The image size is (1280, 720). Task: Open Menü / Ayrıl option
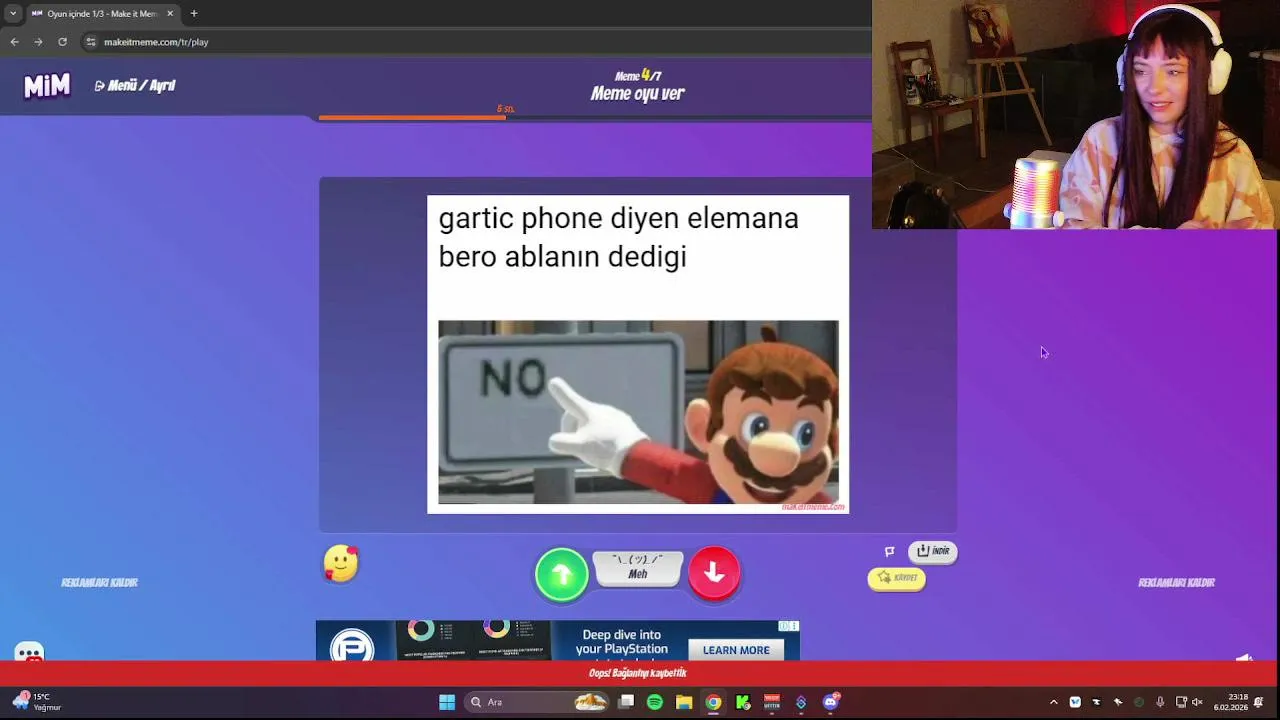coord(135,86)
